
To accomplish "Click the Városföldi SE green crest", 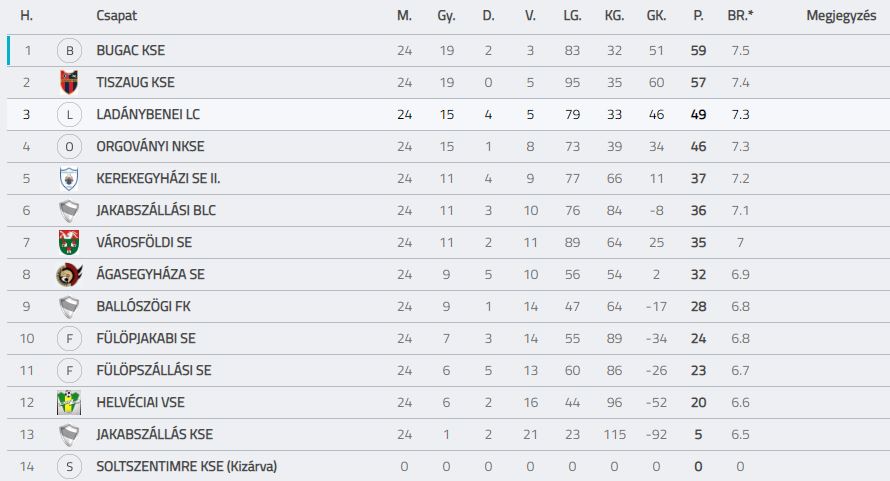I will point(69,242).
